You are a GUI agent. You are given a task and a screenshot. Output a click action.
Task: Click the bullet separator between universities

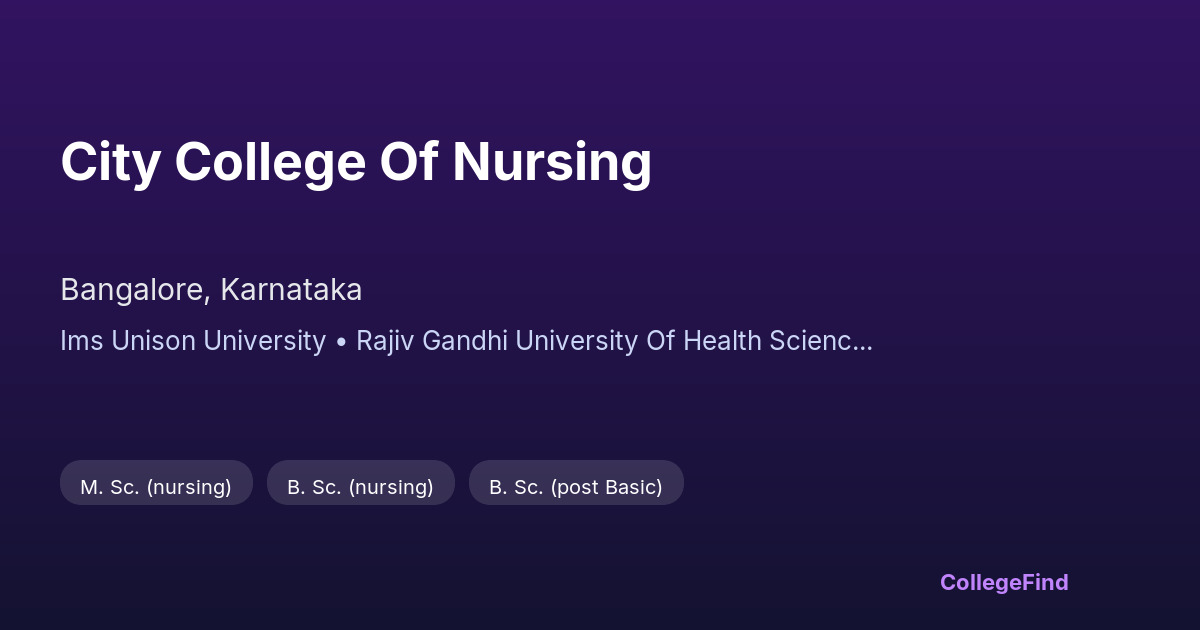(x=341, y=341)
